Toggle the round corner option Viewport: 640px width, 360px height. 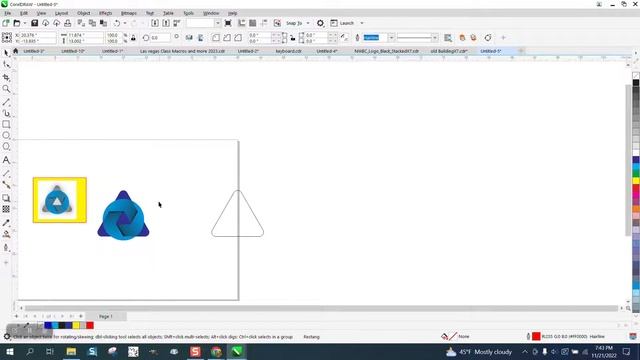[x=216, y=38]
